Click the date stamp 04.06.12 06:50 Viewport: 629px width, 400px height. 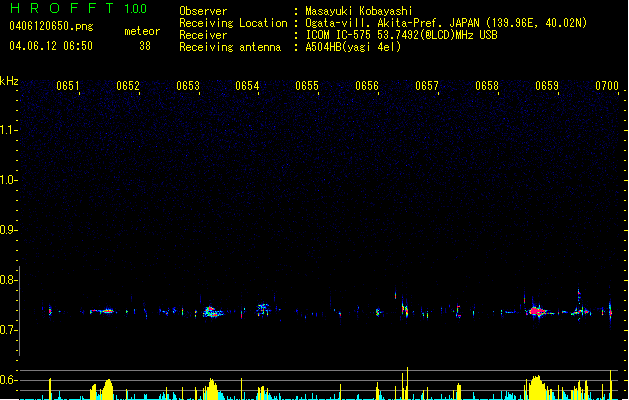coord(51,46)
